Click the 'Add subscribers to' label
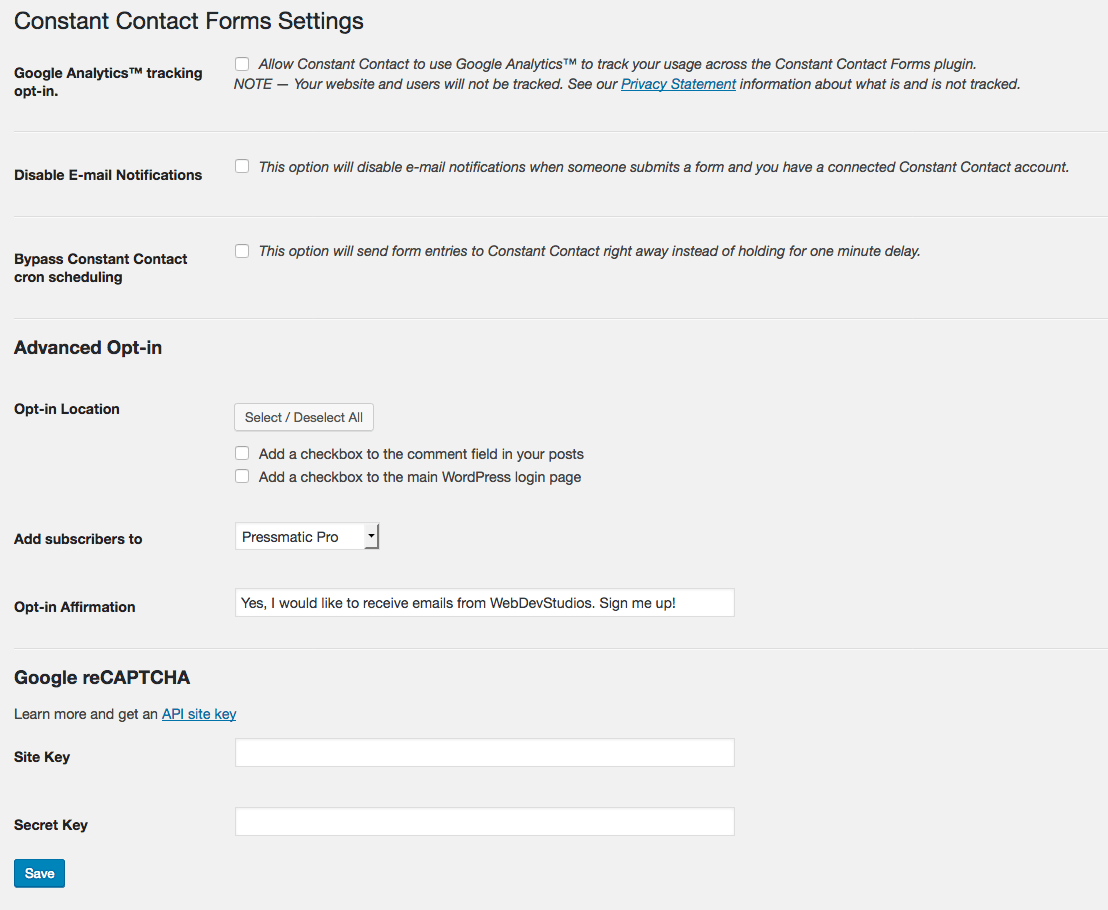This screenshot has width=1108, height=910. pos(78,539)
